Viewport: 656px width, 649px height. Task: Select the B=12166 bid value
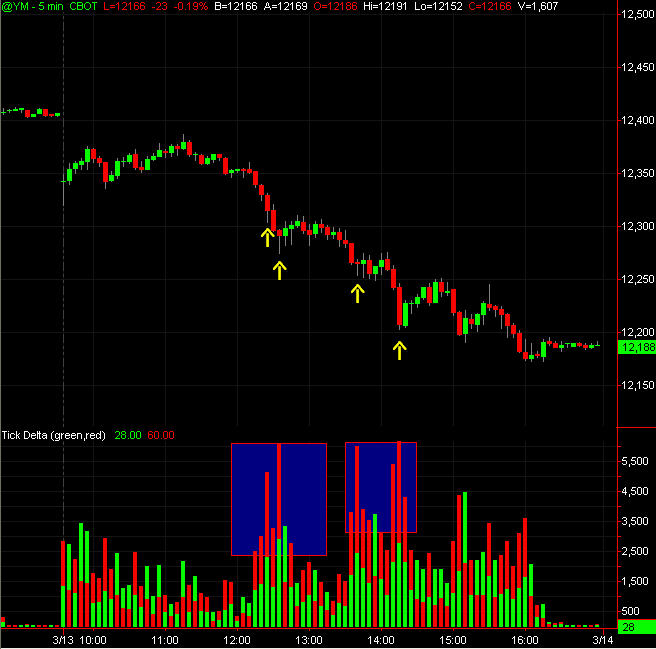(236, 6)
